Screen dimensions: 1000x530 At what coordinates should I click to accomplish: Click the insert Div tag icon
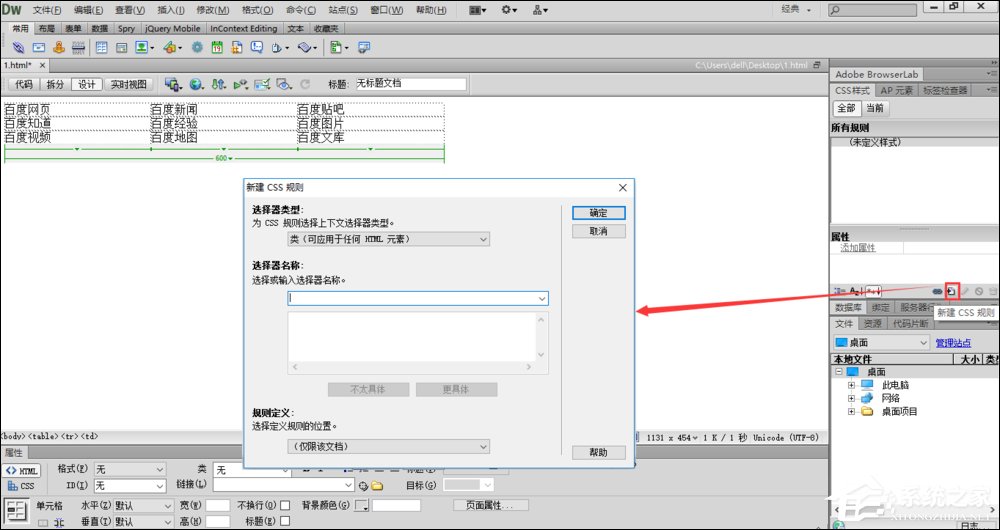point(121,47)
